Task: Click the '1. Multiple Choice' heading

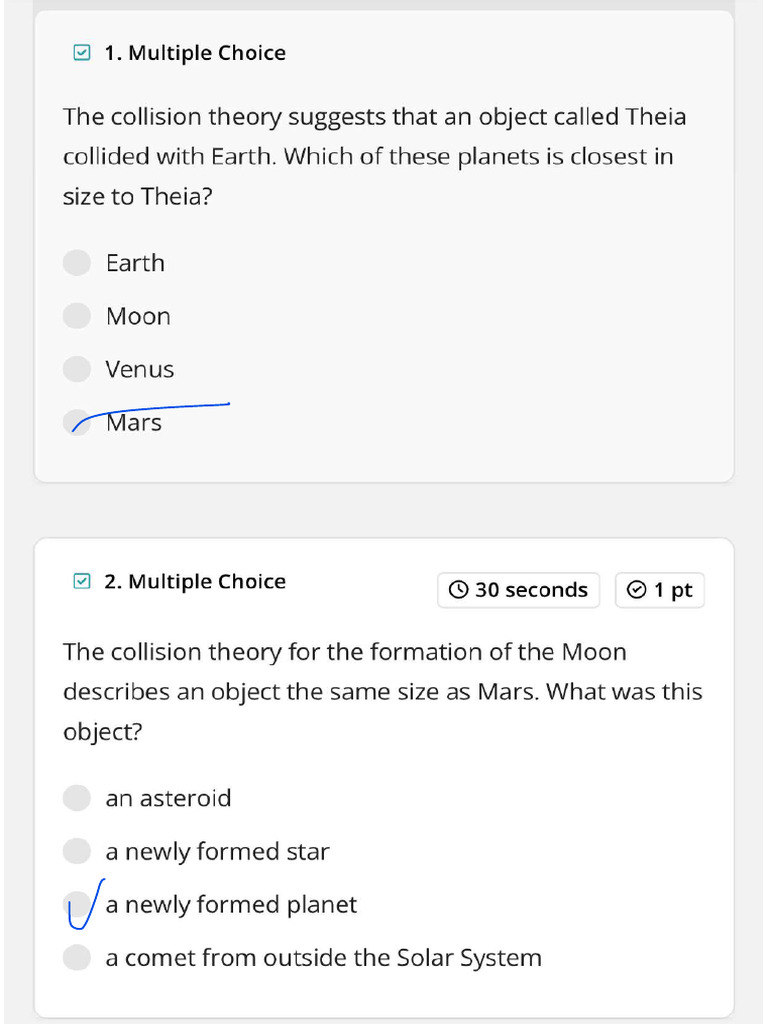Action: [195, 53]
